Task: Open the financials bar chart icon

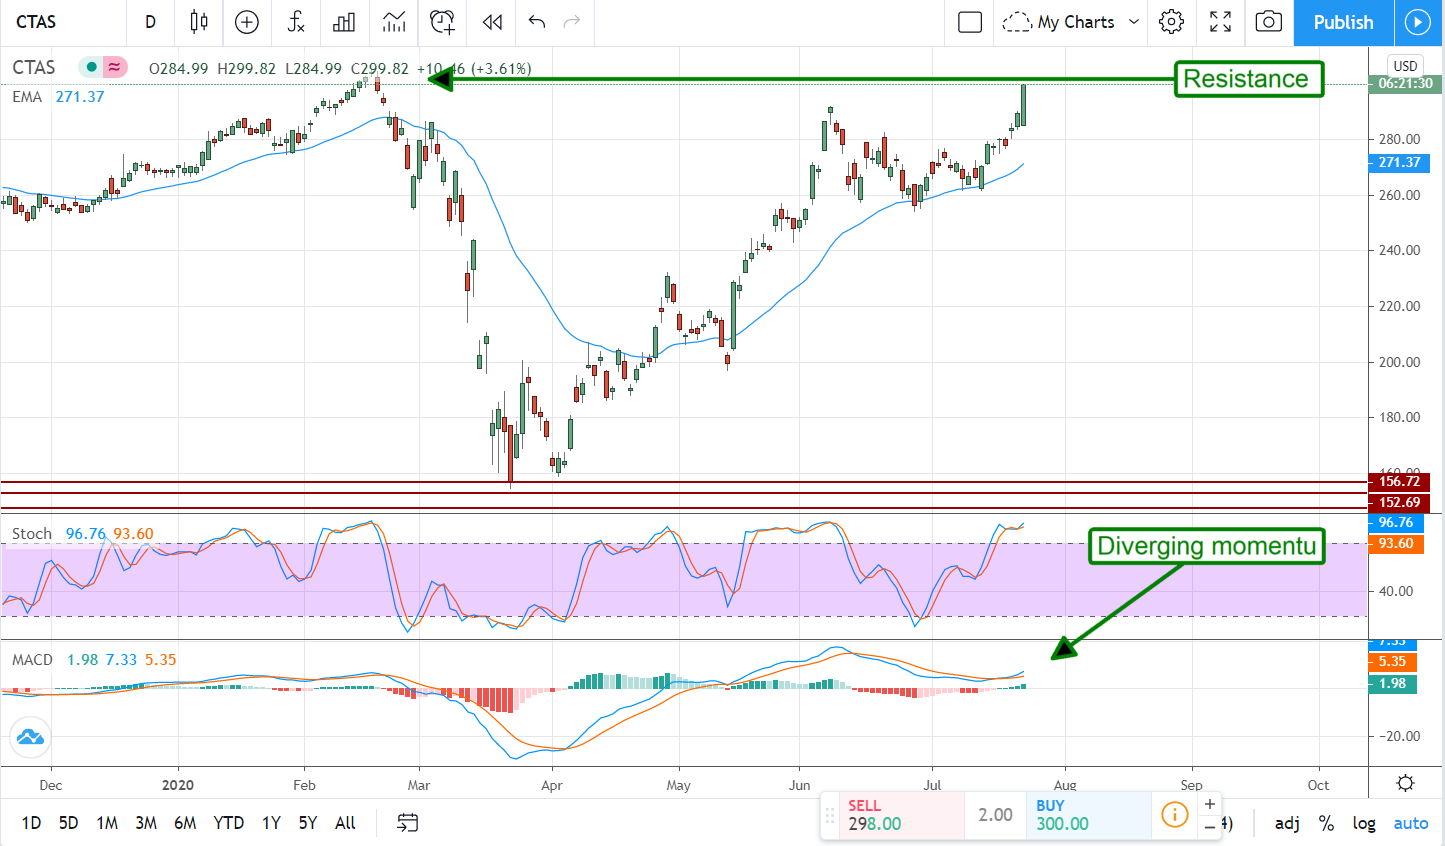Action: (x=344, y=22)
